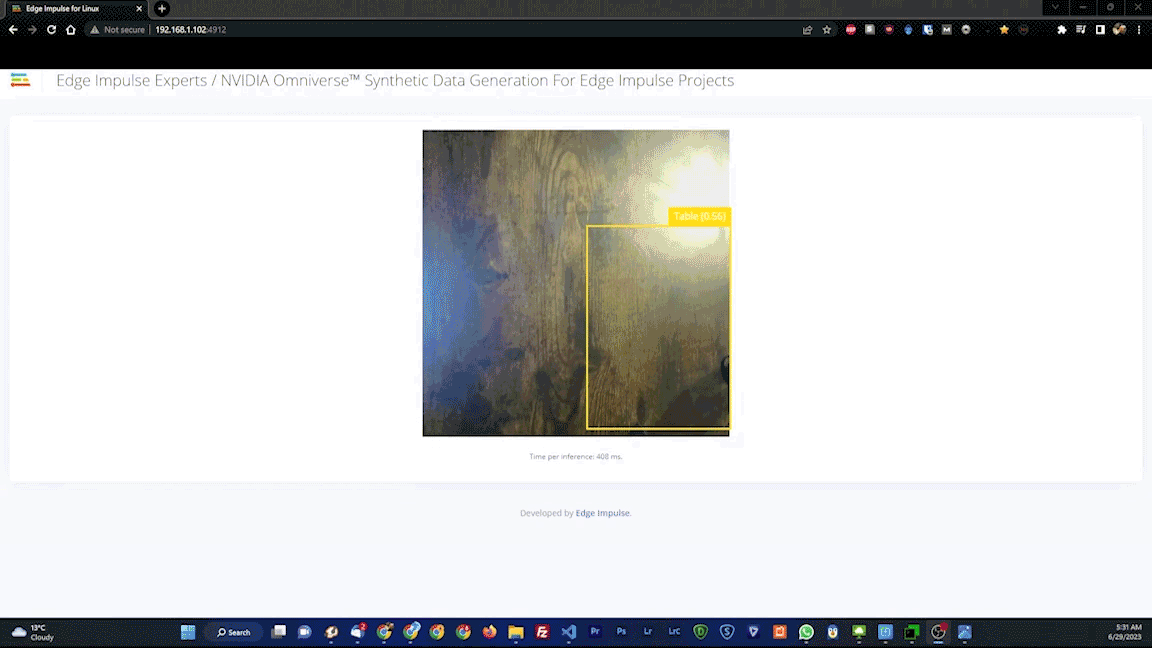Close the Edge Impulse for Linux tab
This screenshot has width=1152, height=648.
(x=139, y=9)
